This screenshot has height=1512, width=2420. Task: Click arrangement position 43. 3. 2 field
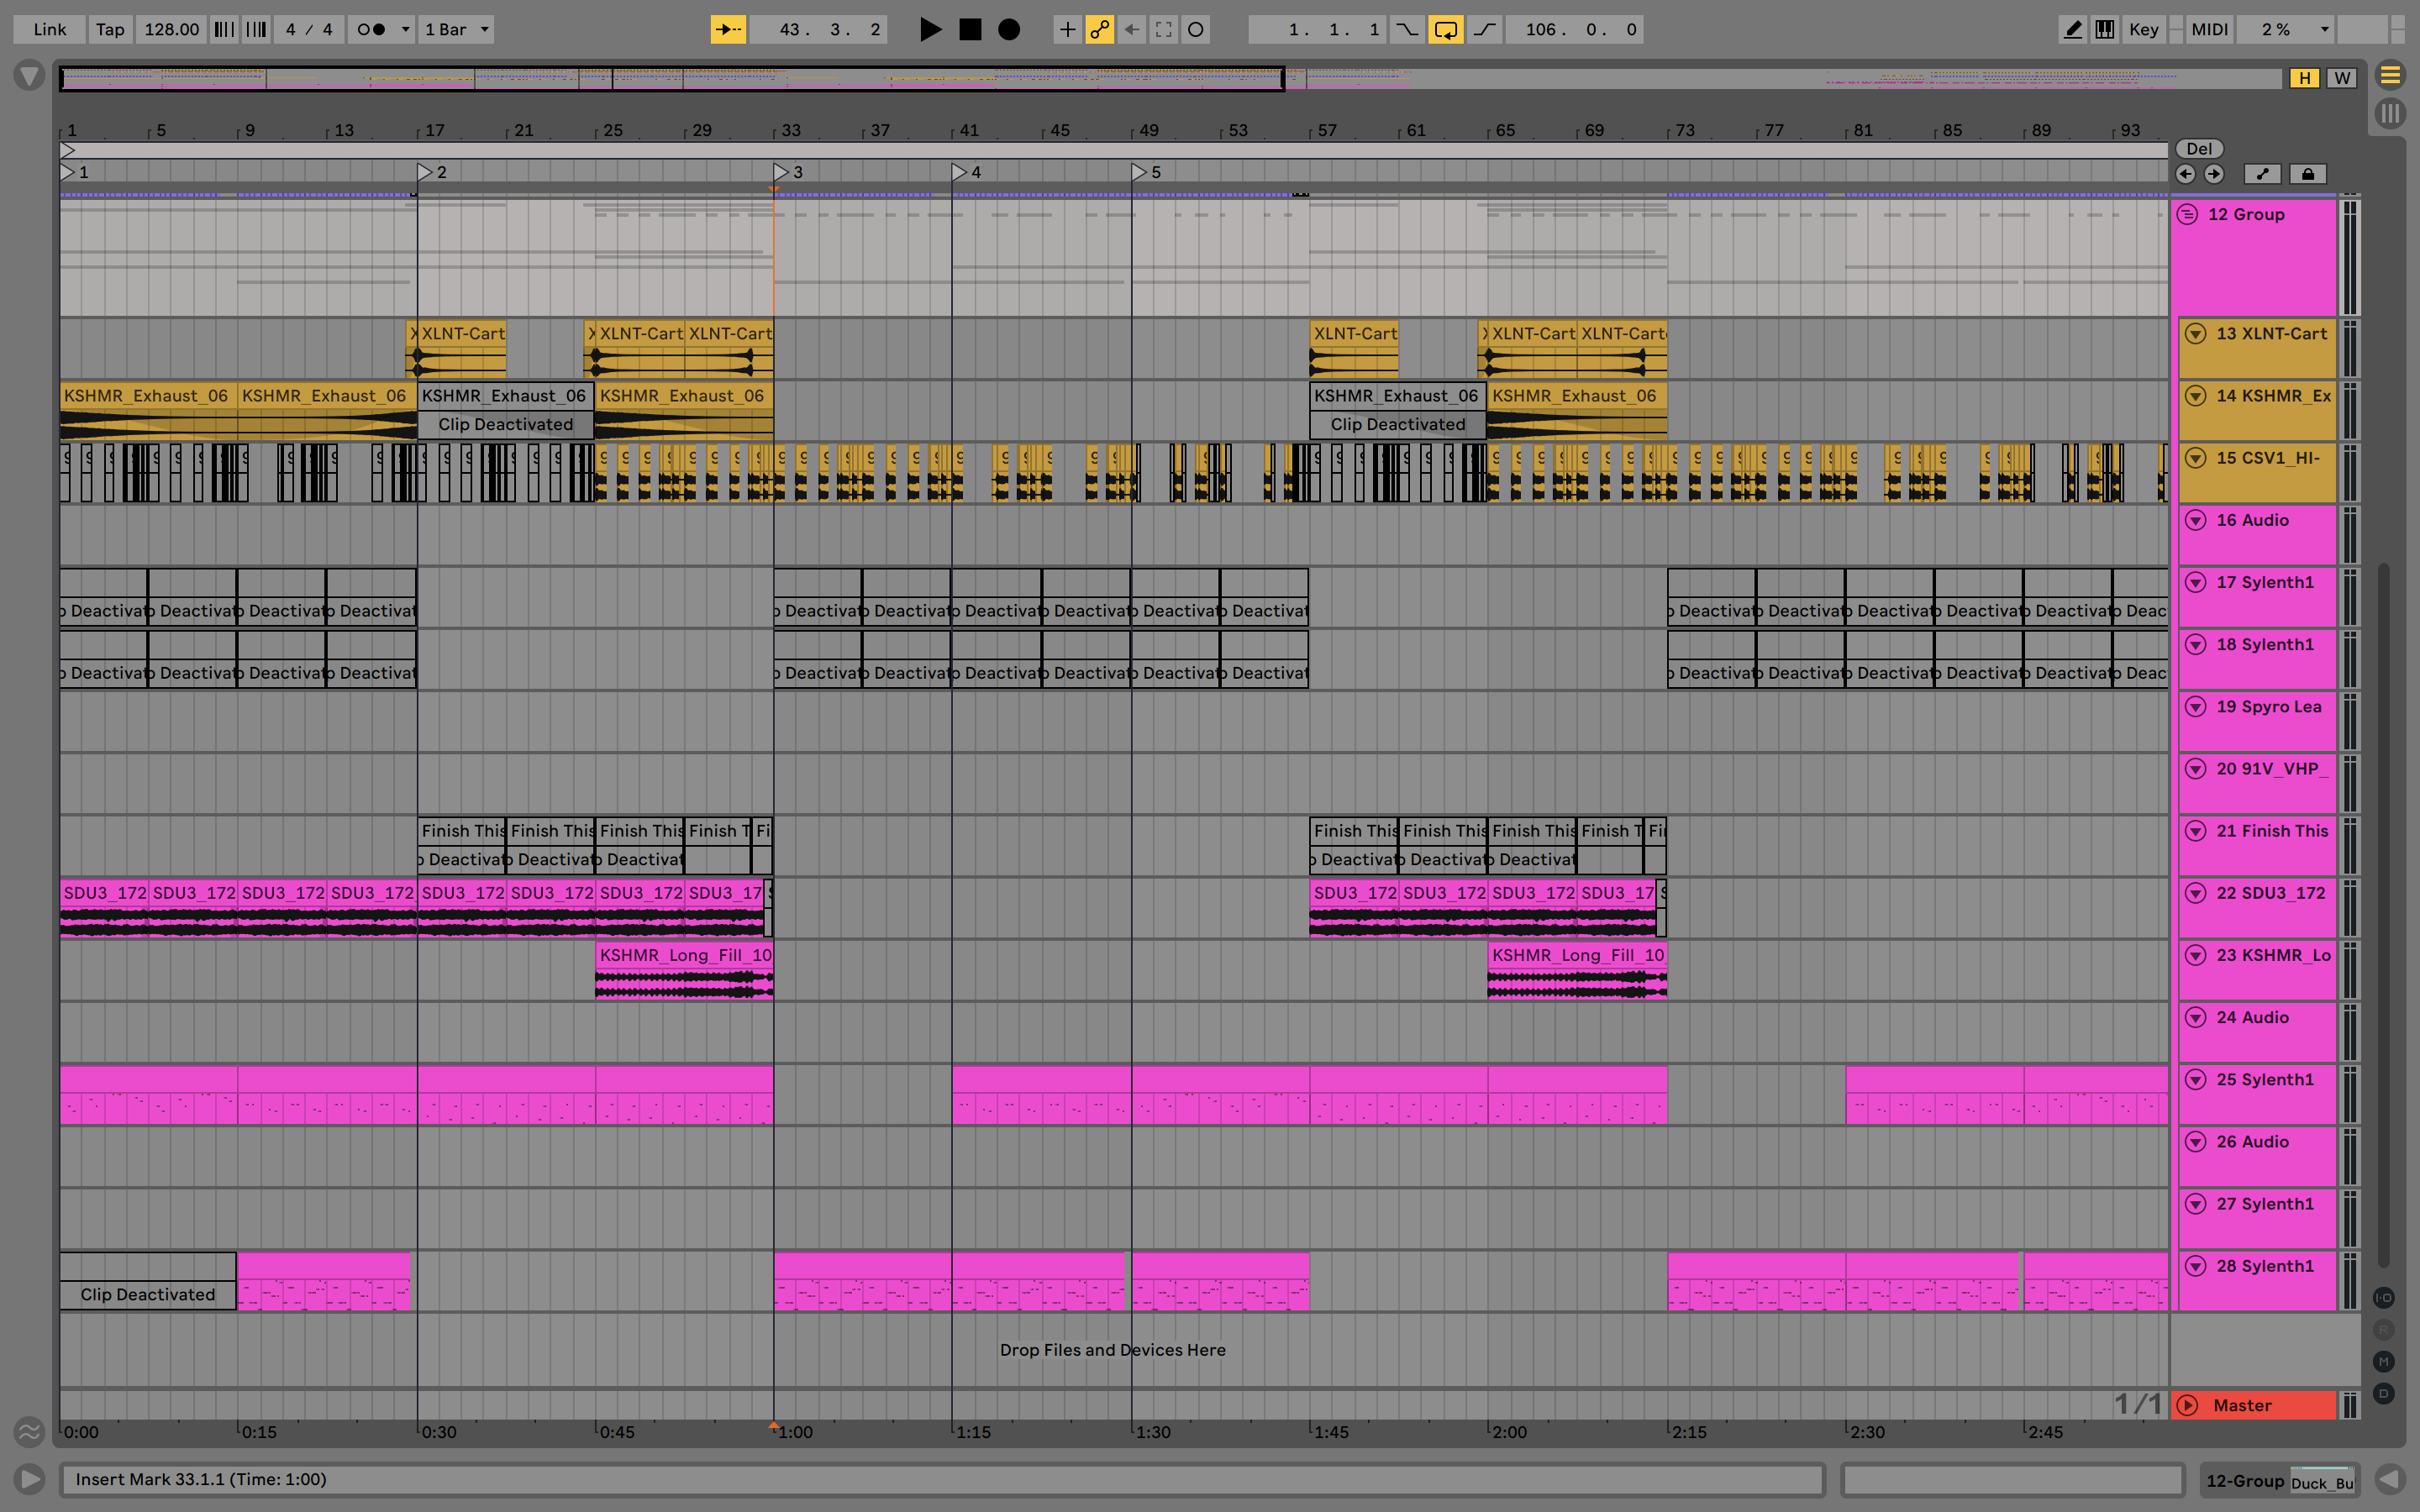(819, 29)
